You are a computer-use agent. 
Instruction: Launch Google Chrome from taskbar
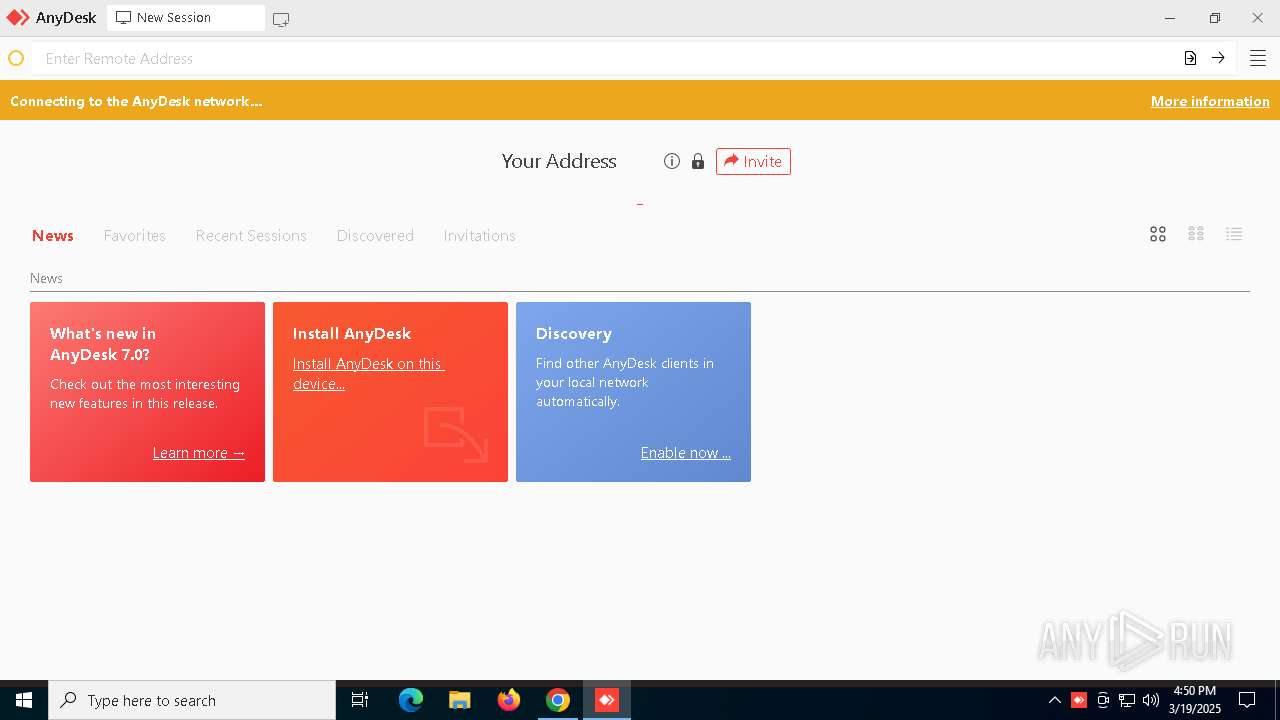[558, 700]
